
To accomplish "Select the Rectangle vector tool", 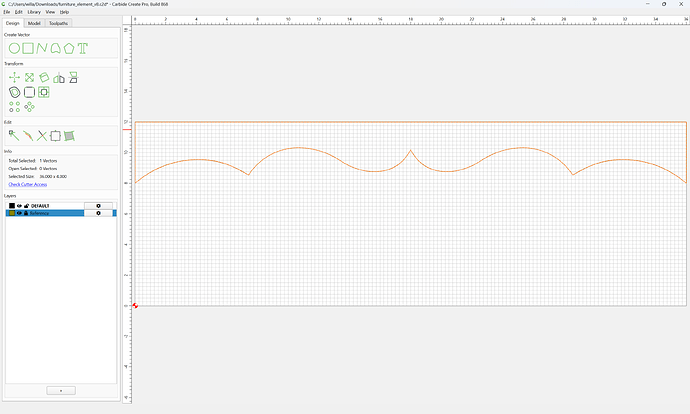I will [28, 48].
